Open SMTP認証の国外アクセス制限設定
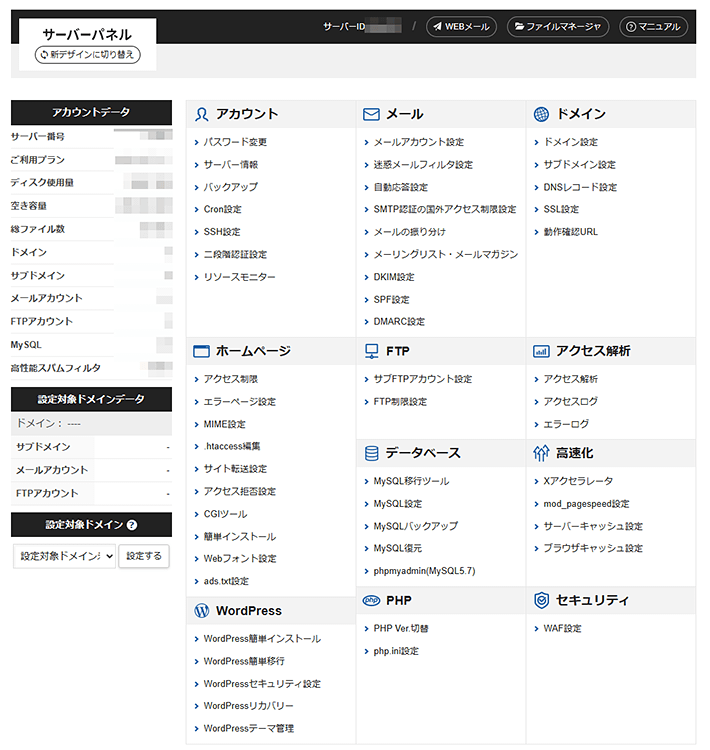The width and height of the screenshot is (710, 750). [x=445, y=210]
